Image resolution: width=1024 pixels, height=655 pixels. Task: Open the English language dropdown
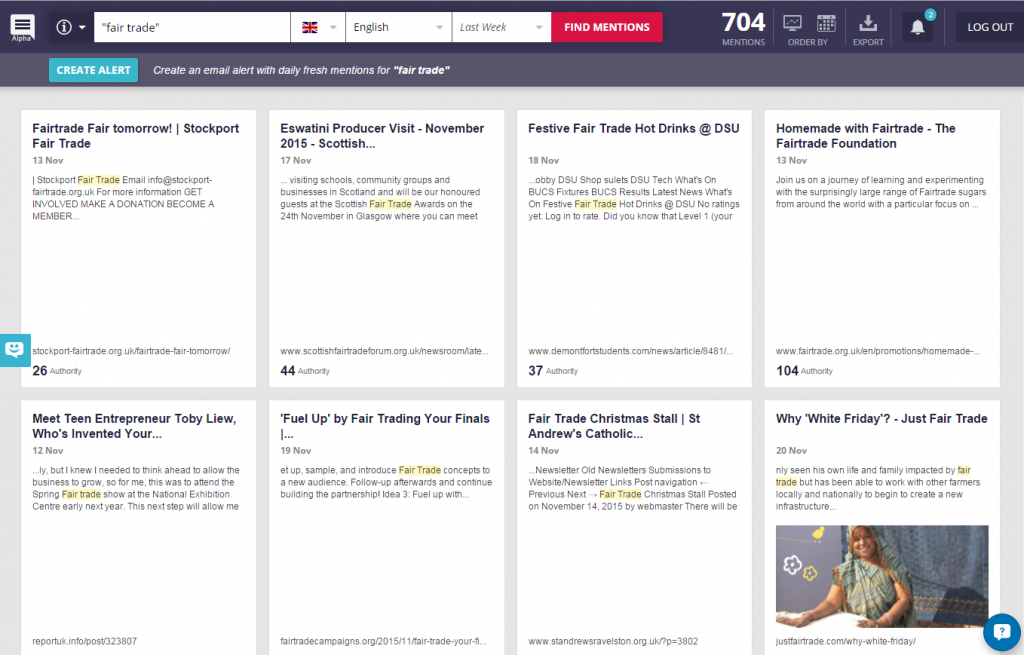coord(398,27)
